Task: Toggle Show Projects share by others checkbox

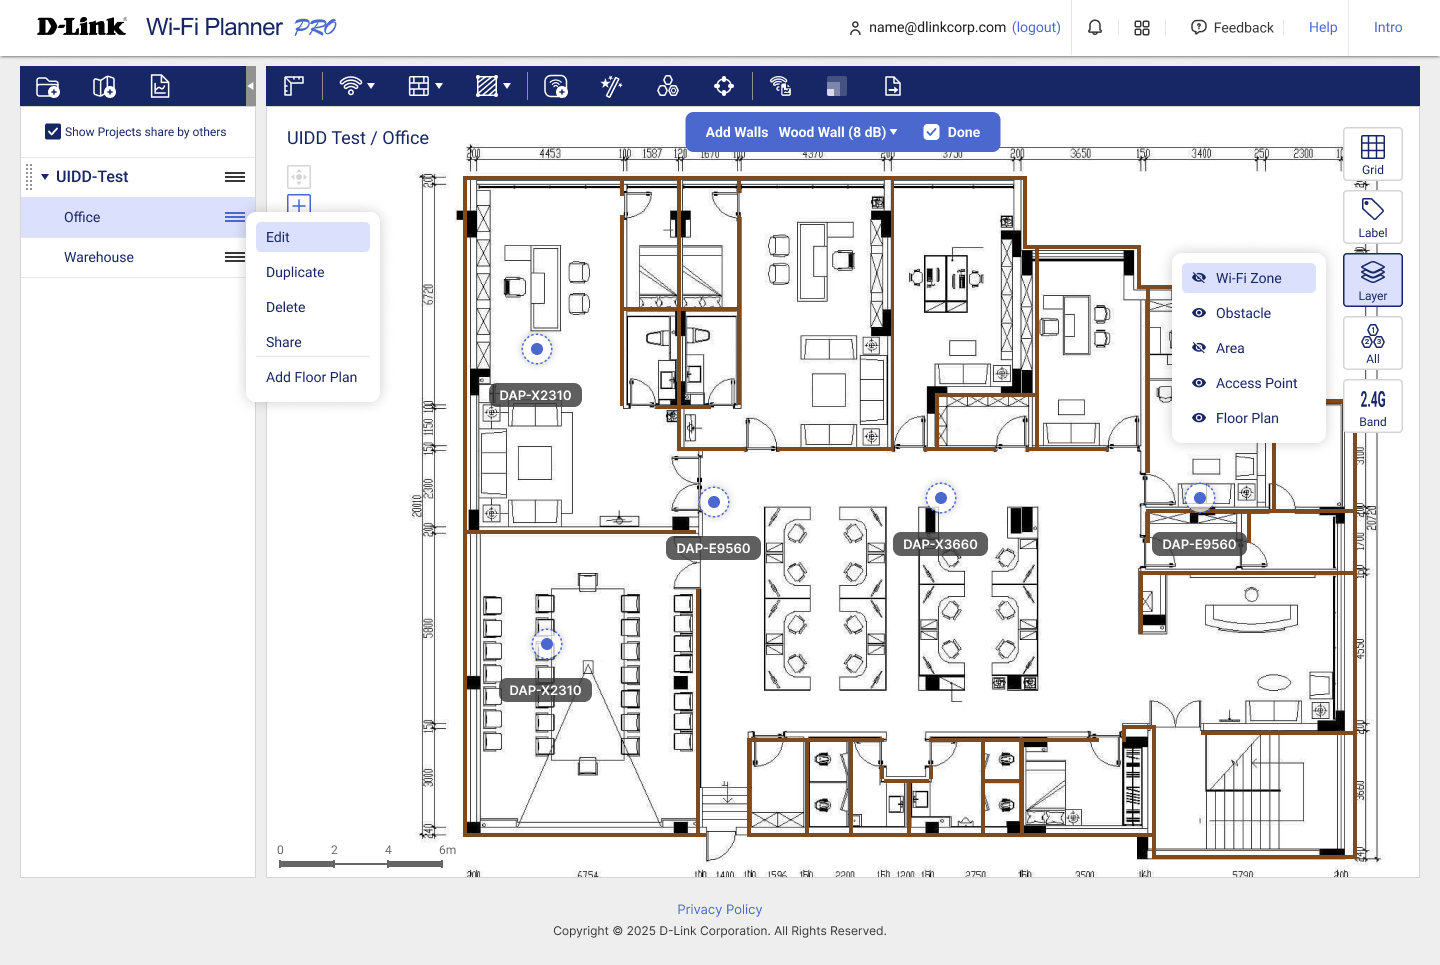Action: coord(53,132)
